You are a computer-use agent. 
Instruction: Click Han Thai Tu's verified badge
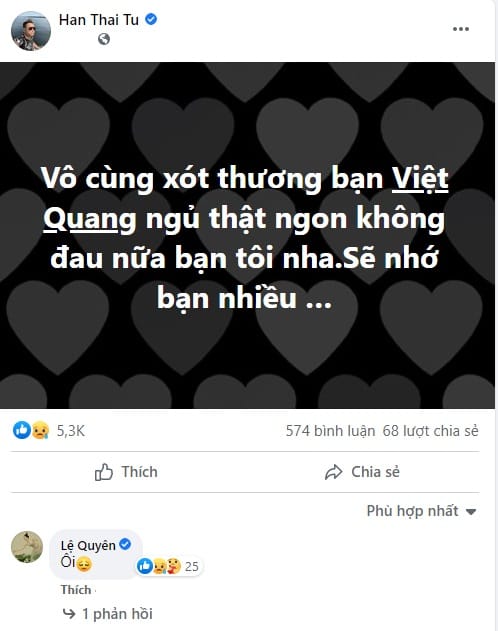coord(151,19)
